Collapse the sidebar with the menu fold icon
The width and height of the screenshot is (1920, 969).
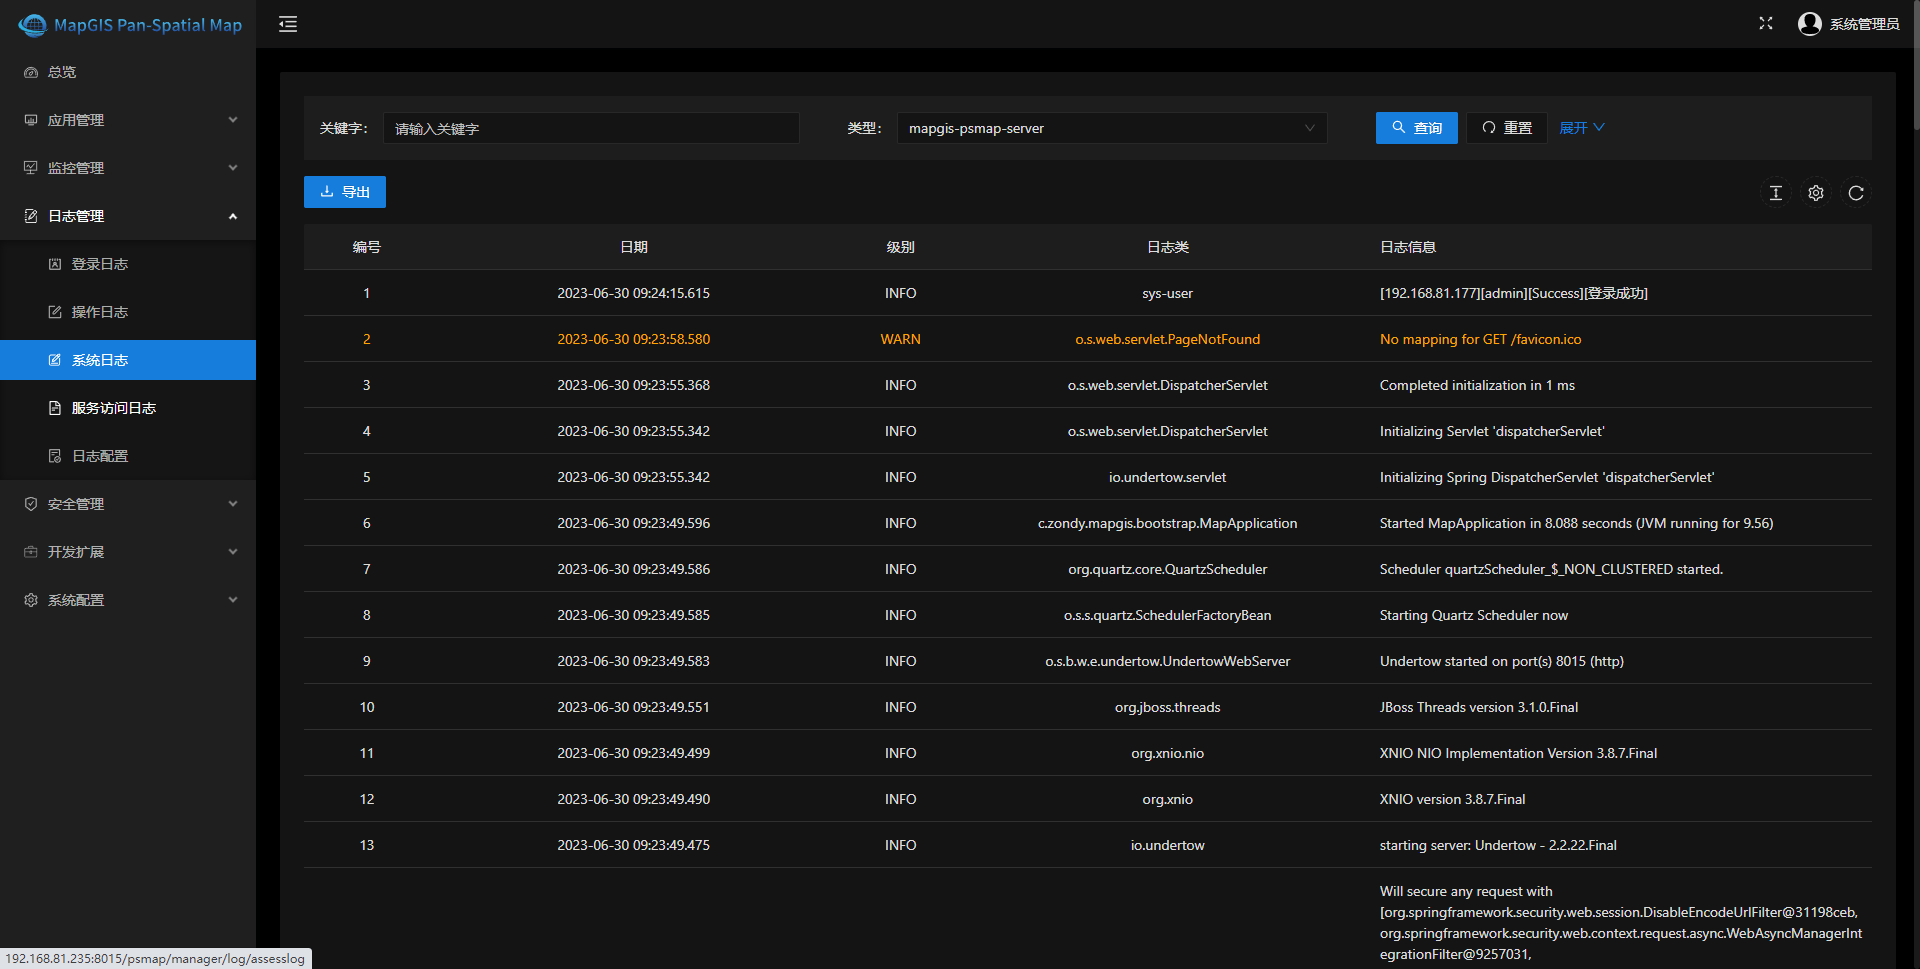point(288,24)
